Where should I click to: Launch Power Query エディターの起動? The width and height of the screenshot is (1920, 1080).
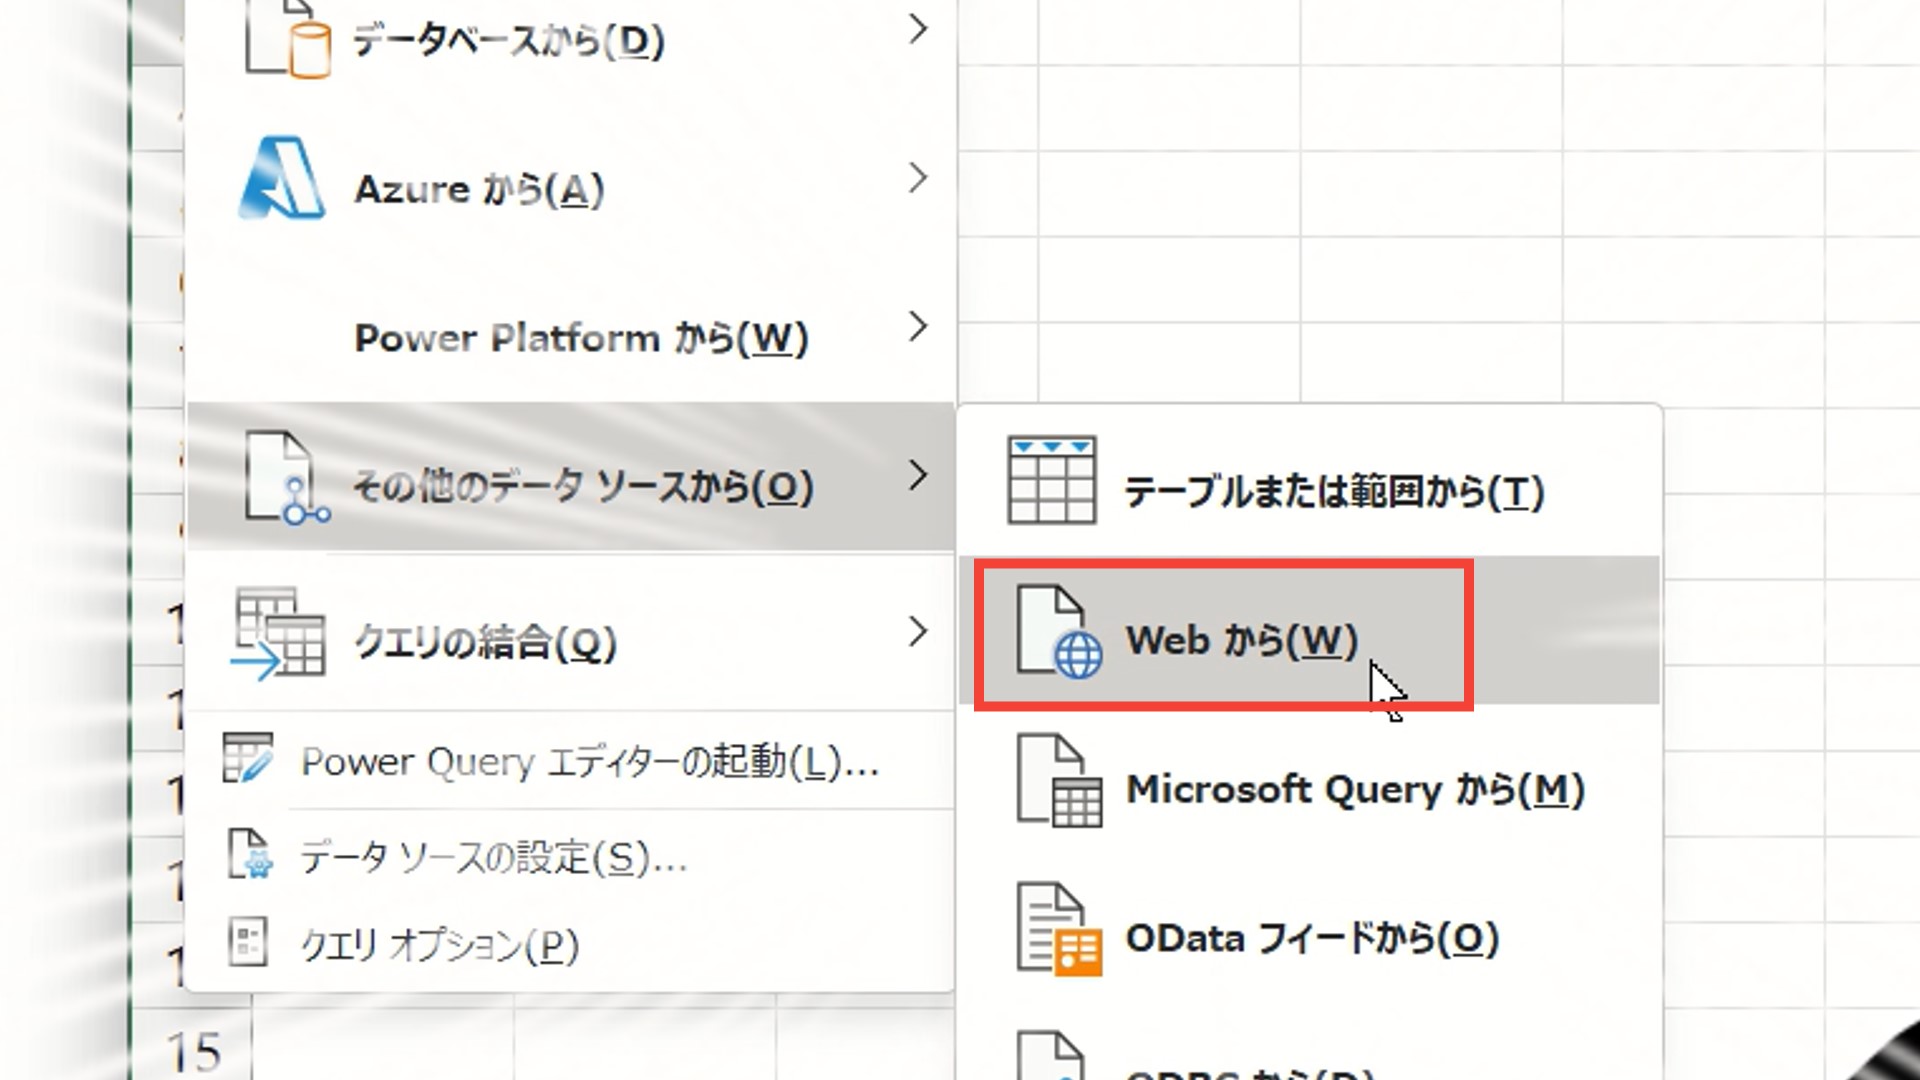(589, 763)
